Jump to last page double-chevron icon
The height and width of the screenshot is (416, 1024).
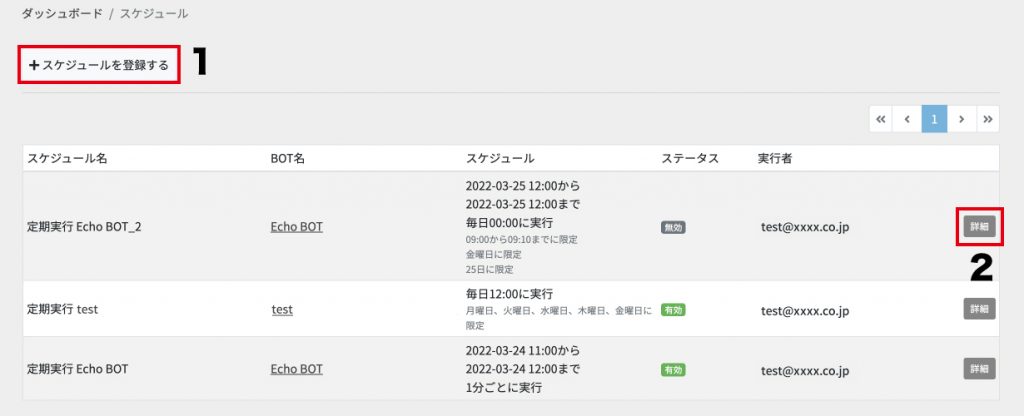pyautogui.click(x=987, y=120)
